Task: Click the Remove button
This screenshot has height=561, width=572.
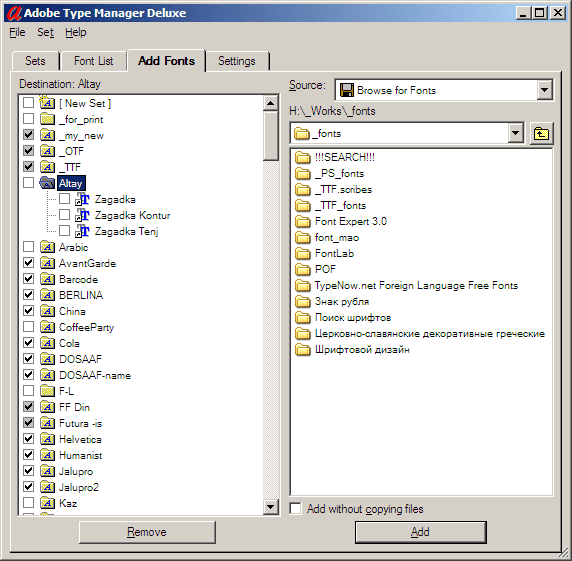Action: 147,532
